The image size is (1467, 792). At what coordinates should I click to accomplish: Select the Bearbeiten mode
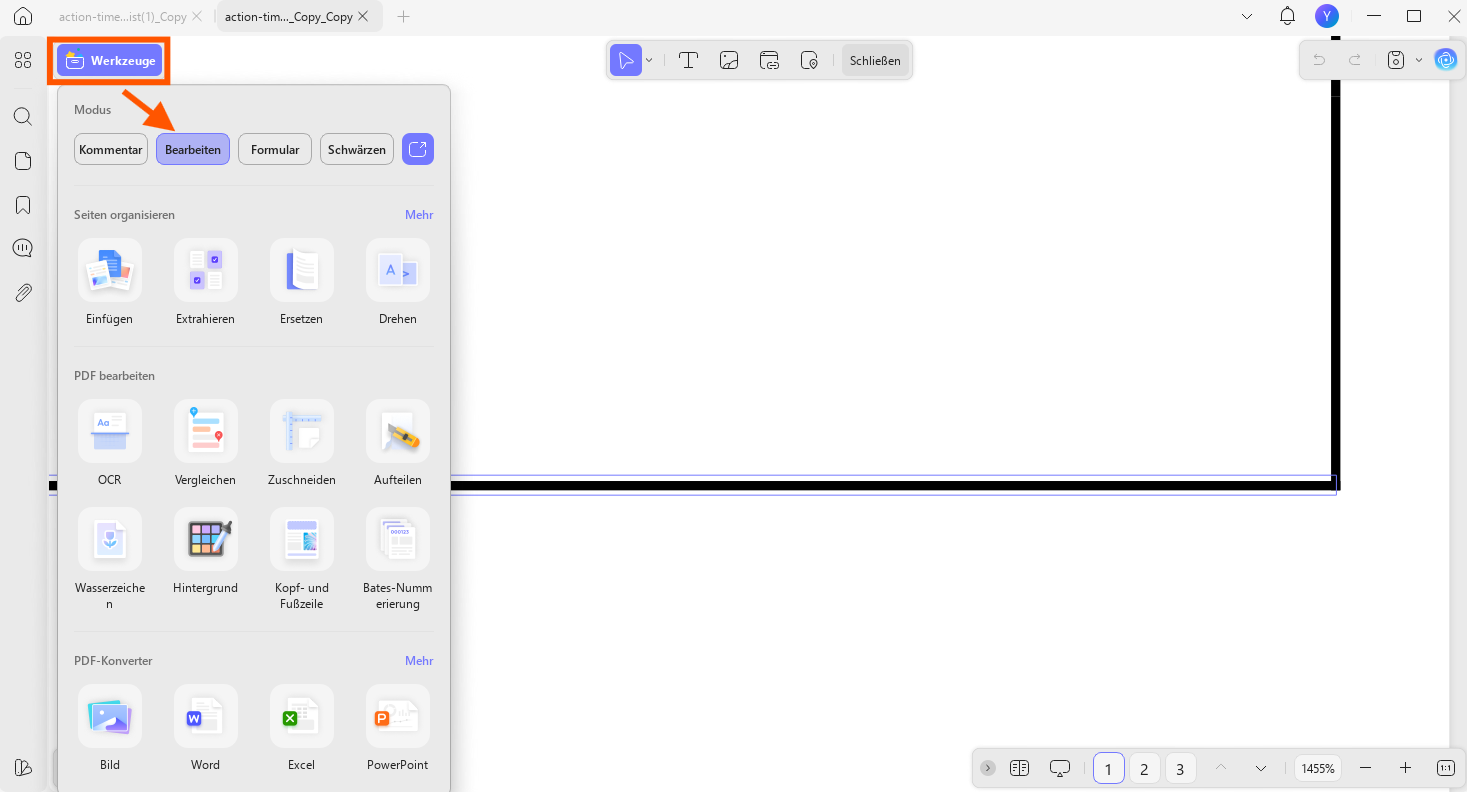click(193, 149)
